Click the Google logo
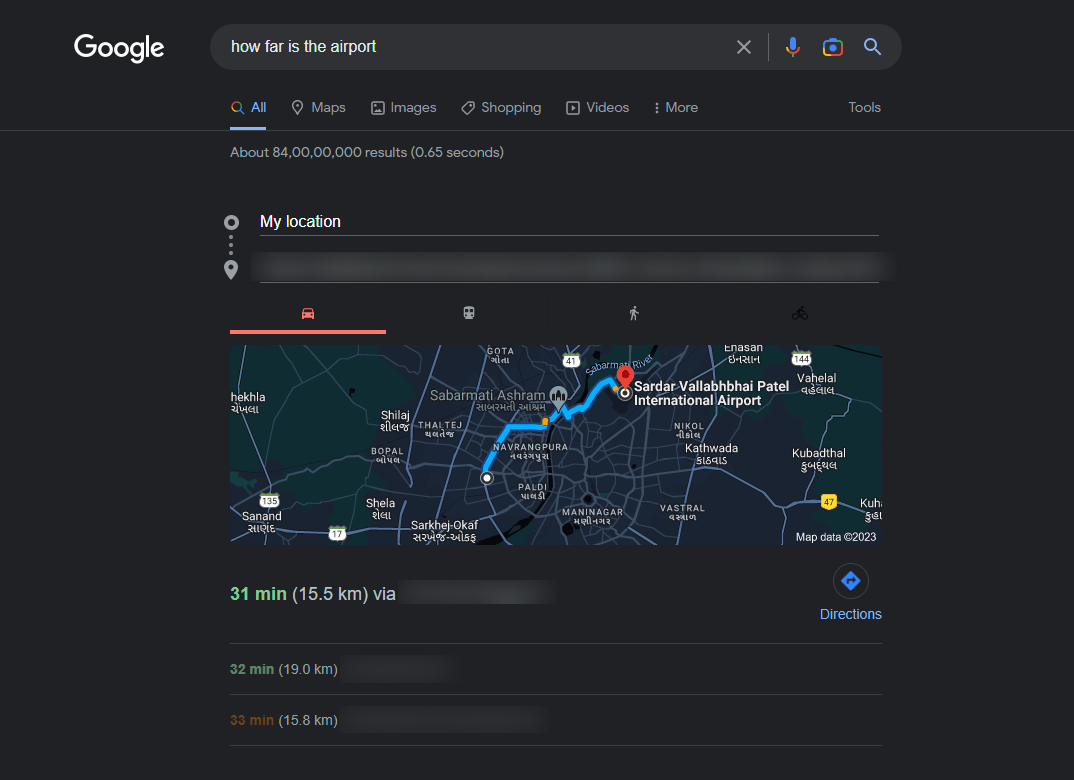The image size is (1074, 780). (x=119, y=47)
